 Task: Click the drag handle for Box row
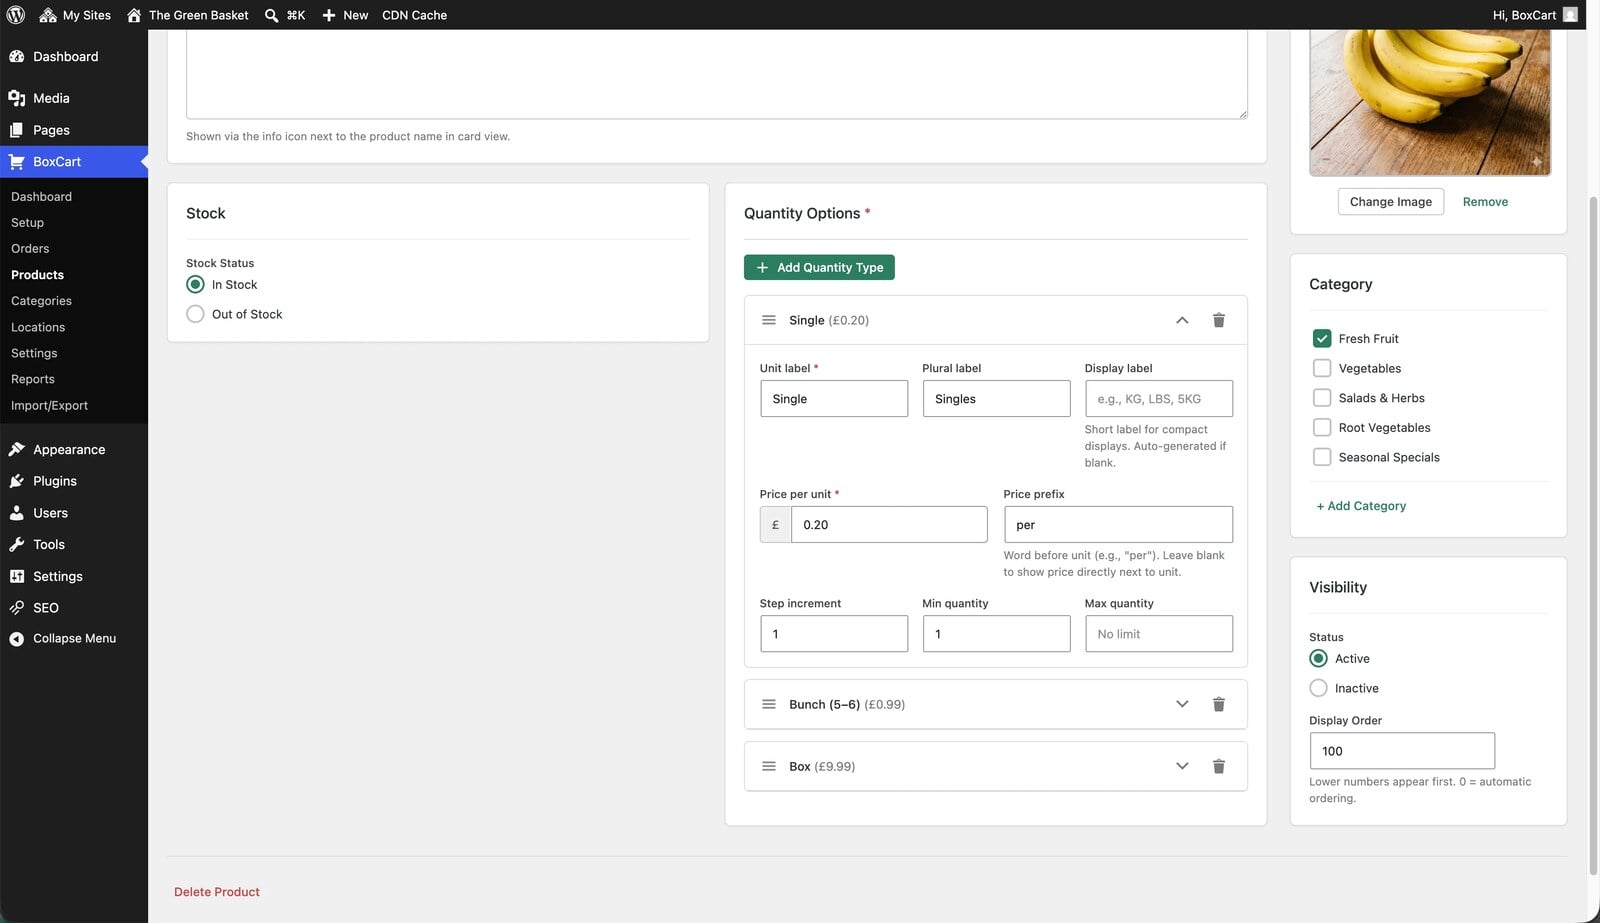pos(769,766)
